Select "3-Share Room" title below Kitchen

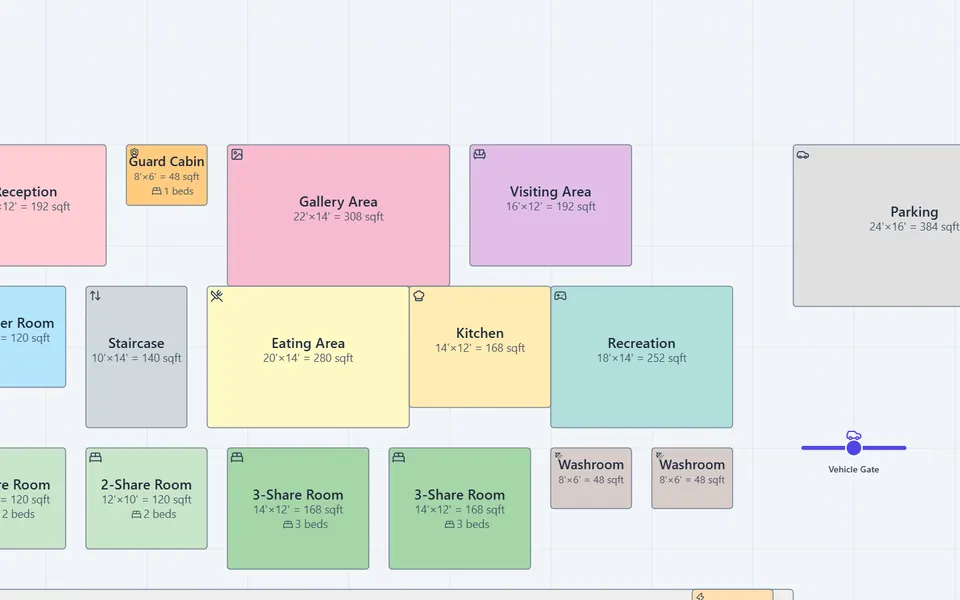click(x=459, y=495)
